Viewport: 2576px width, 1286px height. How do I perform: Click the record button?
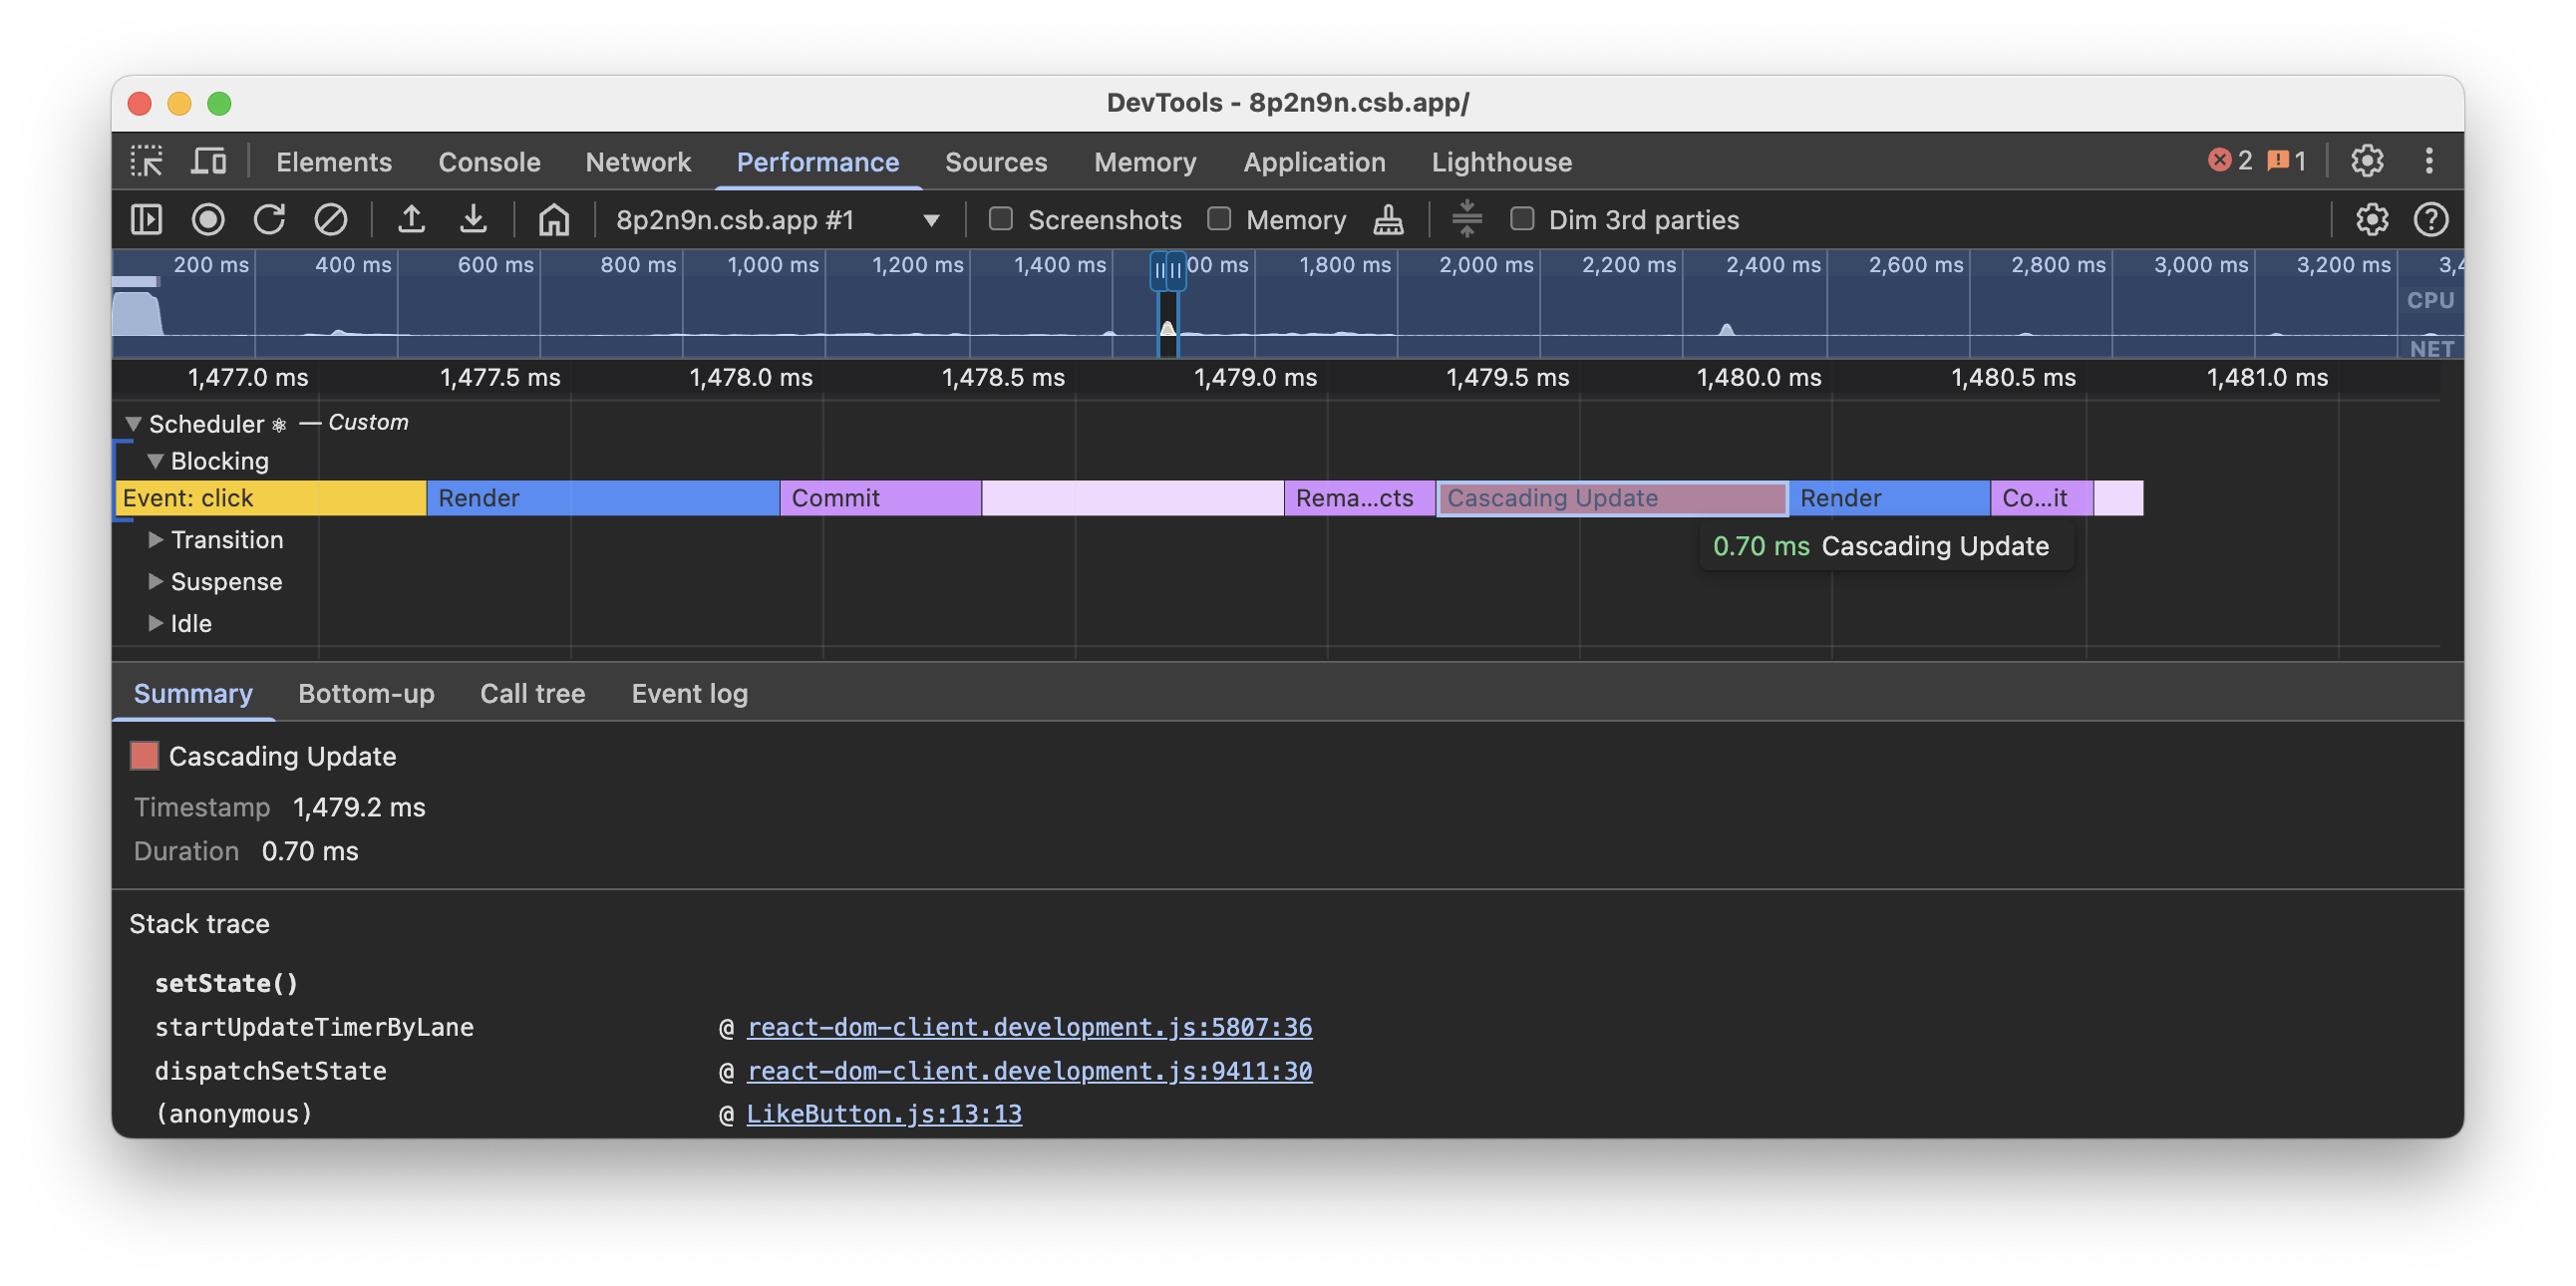tap(208, 219)
